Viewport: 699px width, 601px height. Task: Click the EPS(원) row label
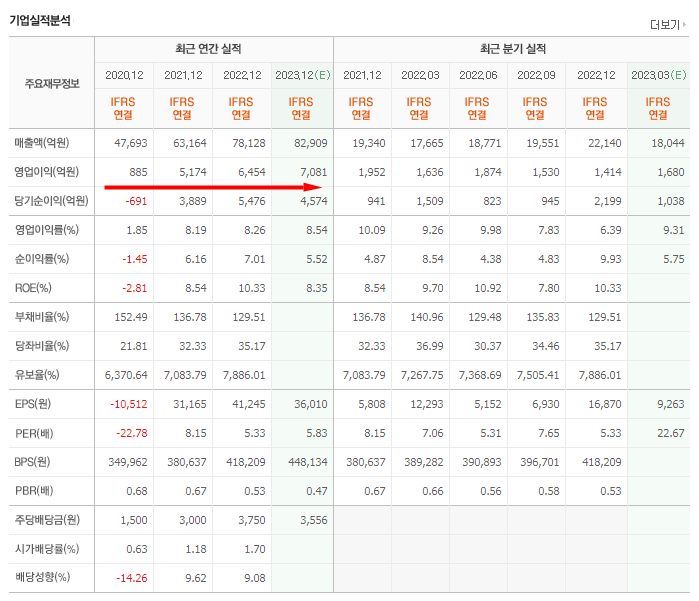[33, 404]
